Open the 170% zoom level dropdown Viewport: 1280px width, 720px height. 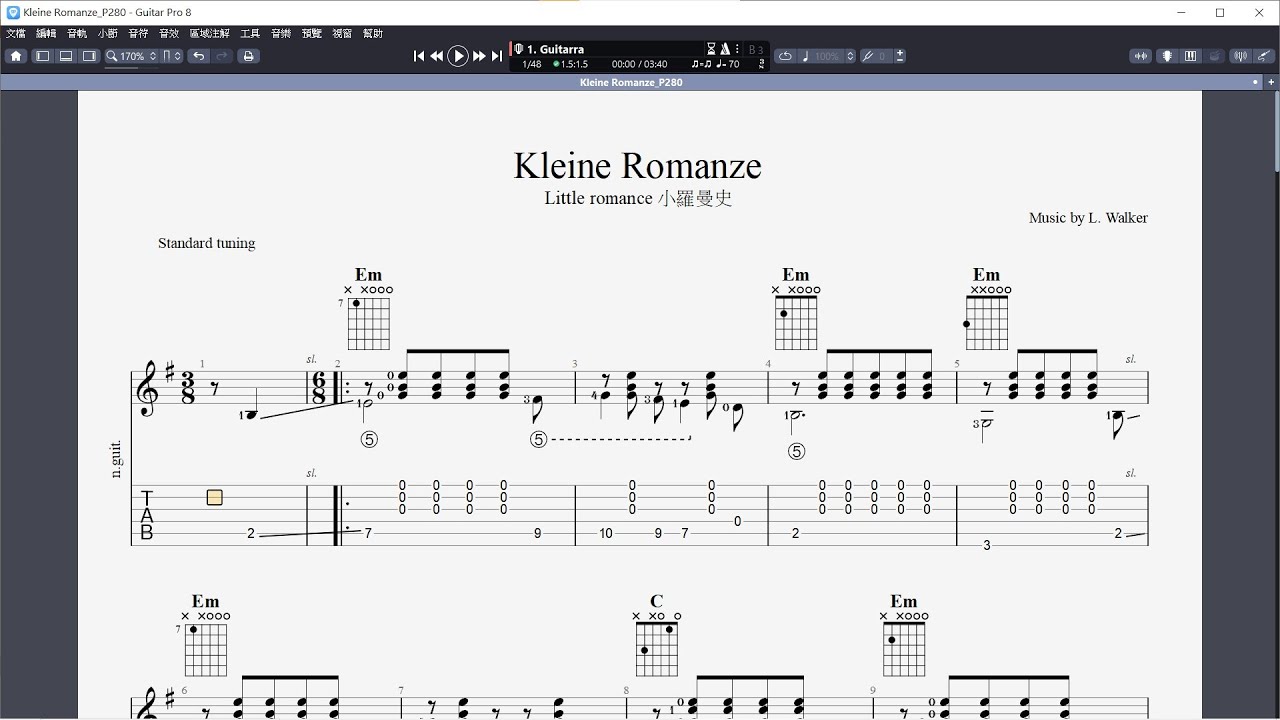[132, 56]
